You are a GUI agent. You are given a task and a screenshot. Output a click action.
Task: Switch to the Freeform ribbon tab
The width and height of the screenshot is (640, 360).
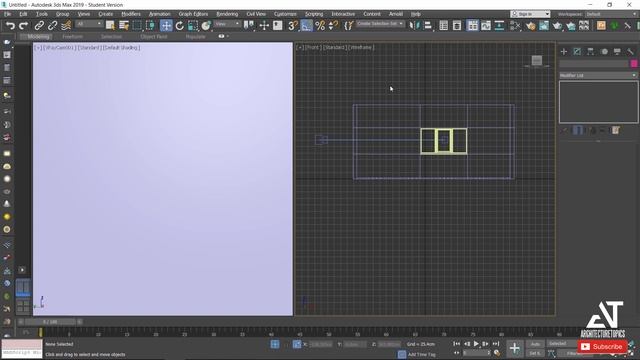pos(73,36)
